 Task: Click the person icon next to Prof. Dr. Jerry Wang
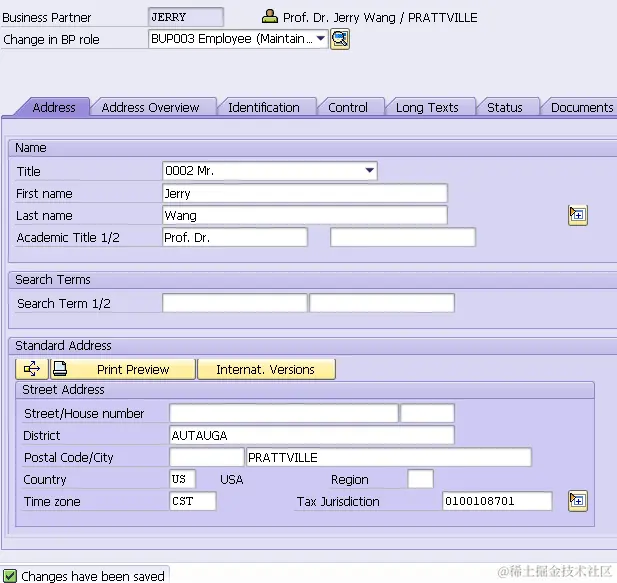tap(270, 17)
